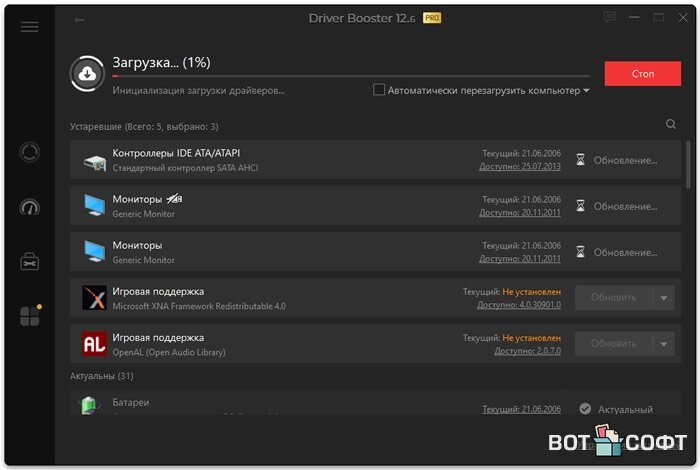Click the Батареи row title

point(131,402)
